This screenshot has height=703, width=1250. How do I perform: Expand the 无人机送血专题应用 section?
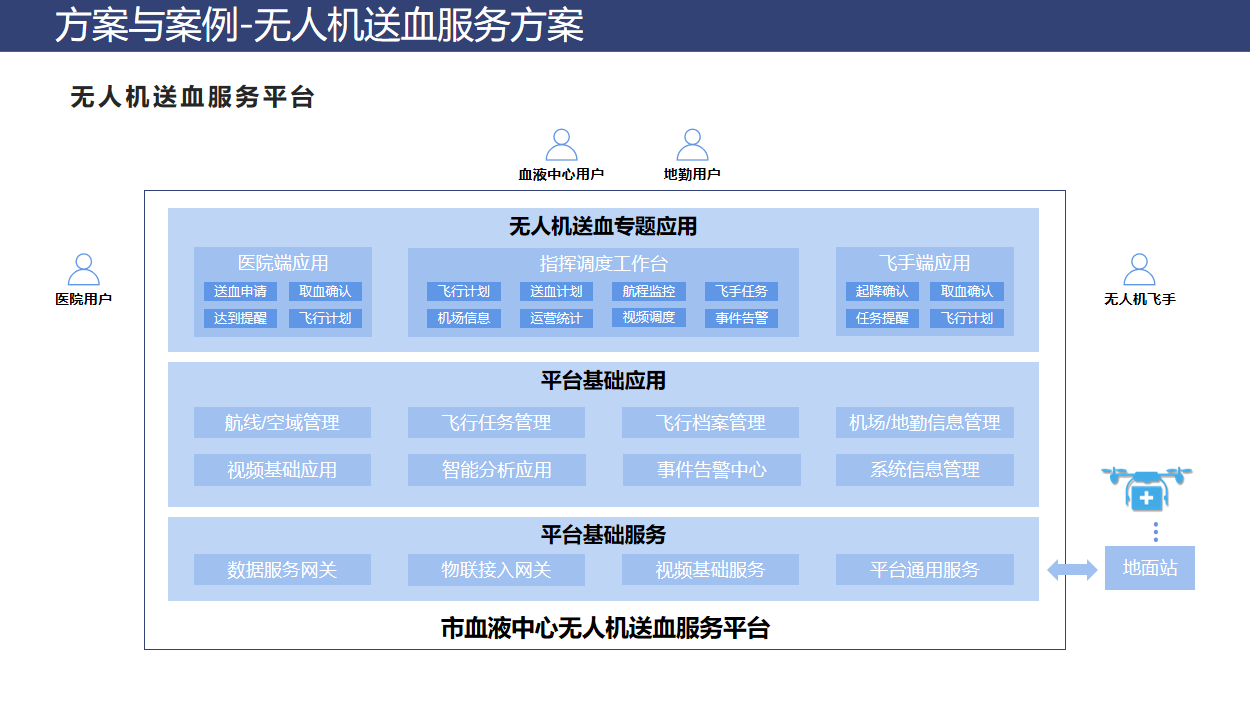click(605, 226)
